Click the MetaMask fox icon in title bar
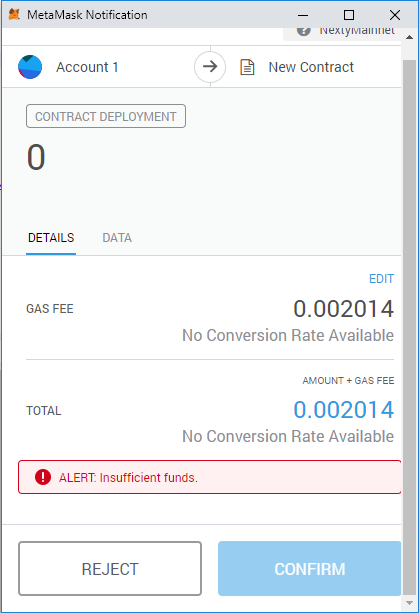 pos(14,14)
